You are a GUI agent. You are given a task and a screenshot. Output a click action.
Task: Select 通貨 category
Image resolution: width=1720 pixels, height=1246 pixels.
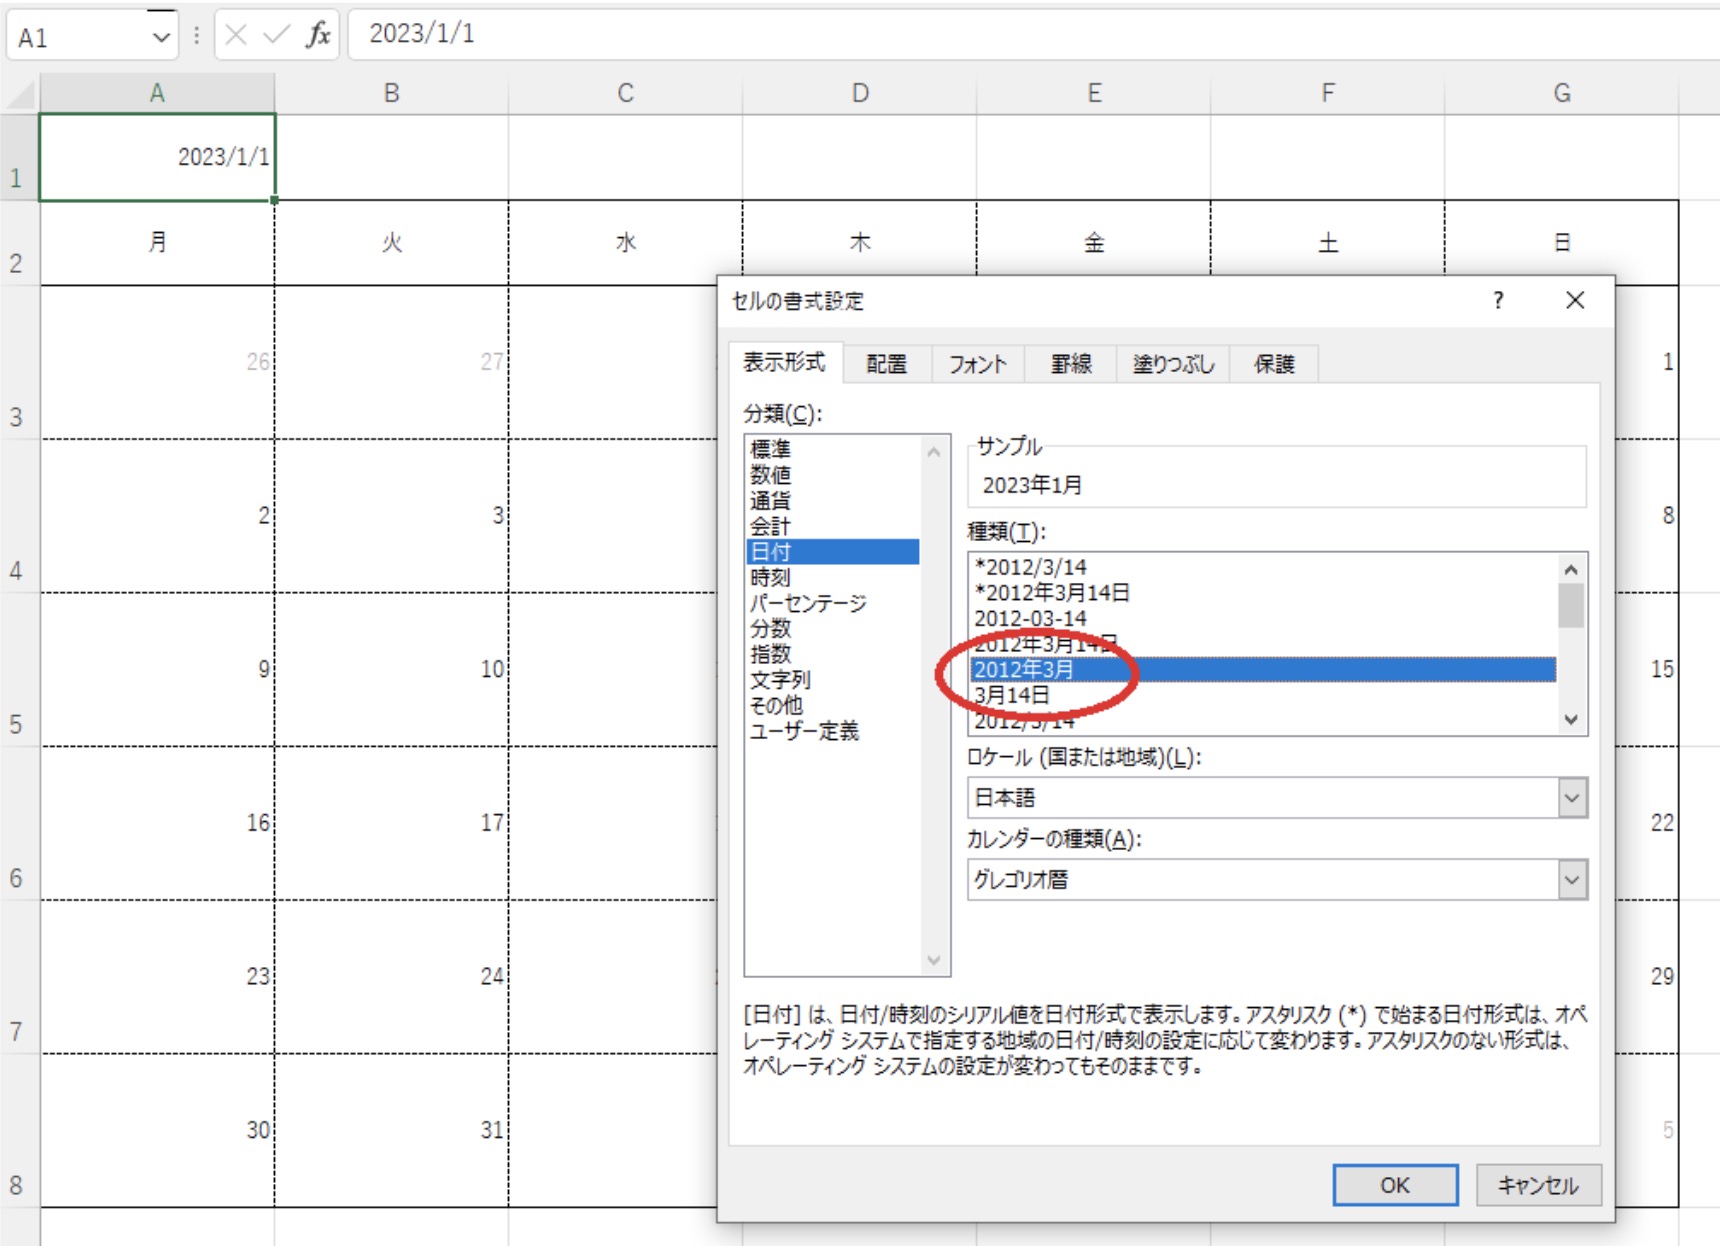pos(832,500)
